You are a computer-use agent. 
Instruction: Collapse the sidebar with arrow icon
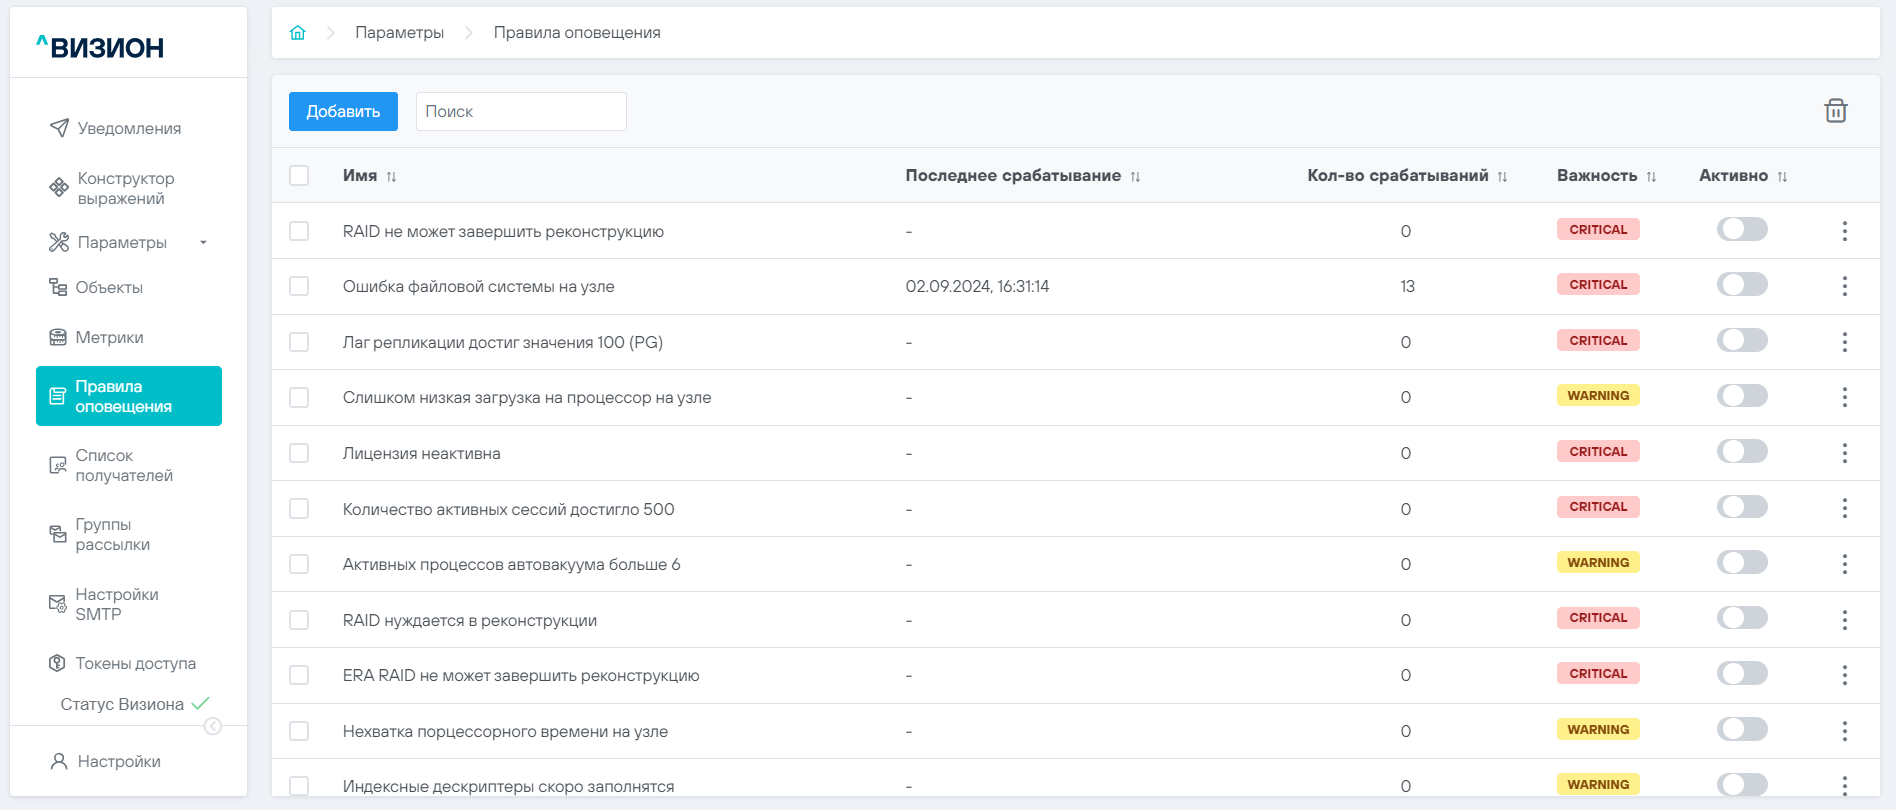(213, 726)
